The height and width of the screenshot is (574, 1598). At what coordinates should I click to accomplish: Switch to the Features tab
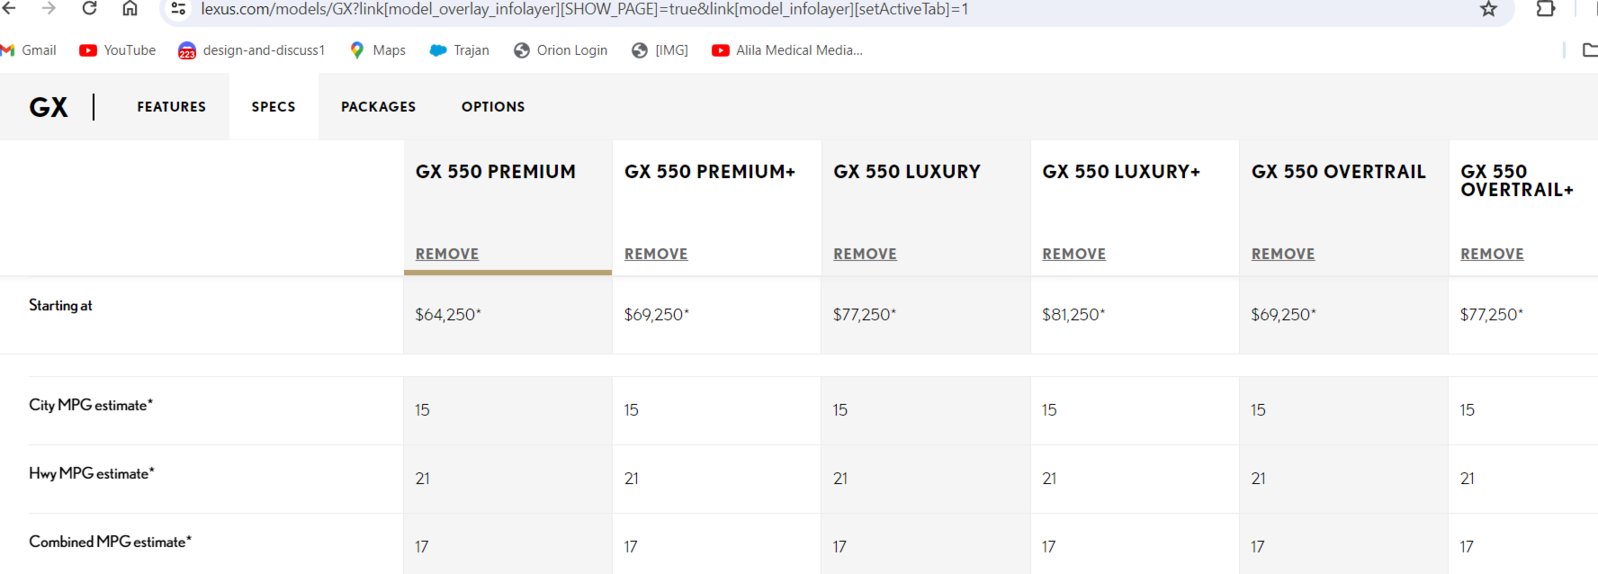point(171,107)
